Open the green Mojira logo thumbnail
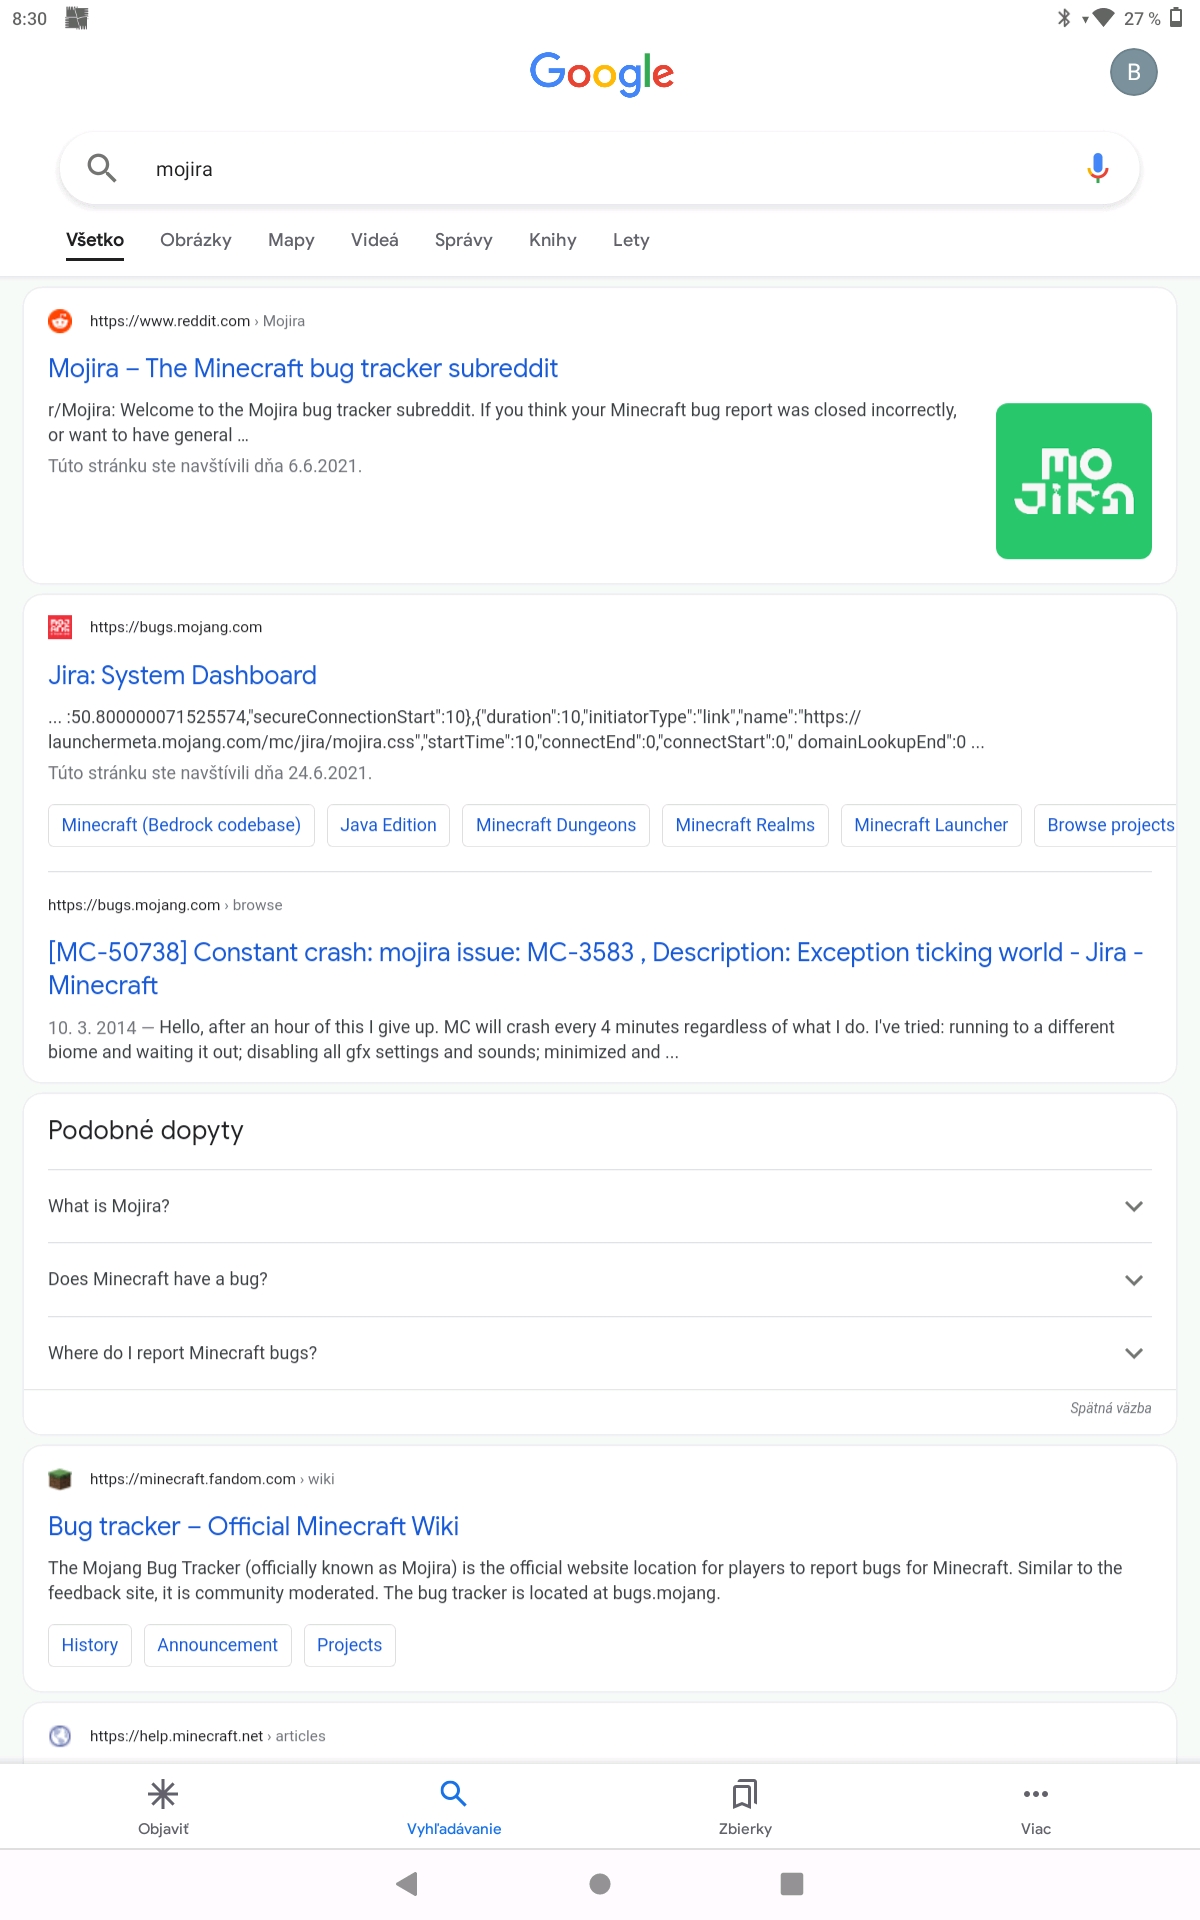This screenshot has width=1200, height=1920. coord(1074,481)
